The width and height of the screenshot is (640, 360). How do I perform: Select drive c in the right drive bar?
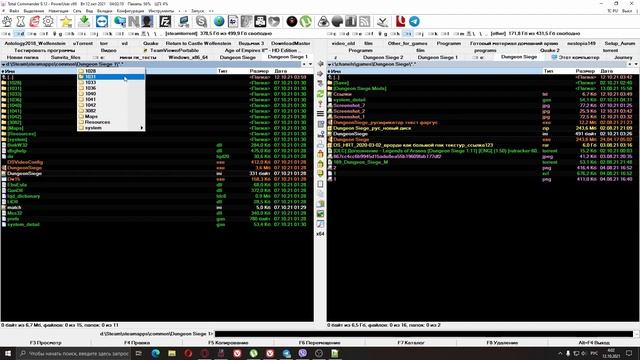332,33
